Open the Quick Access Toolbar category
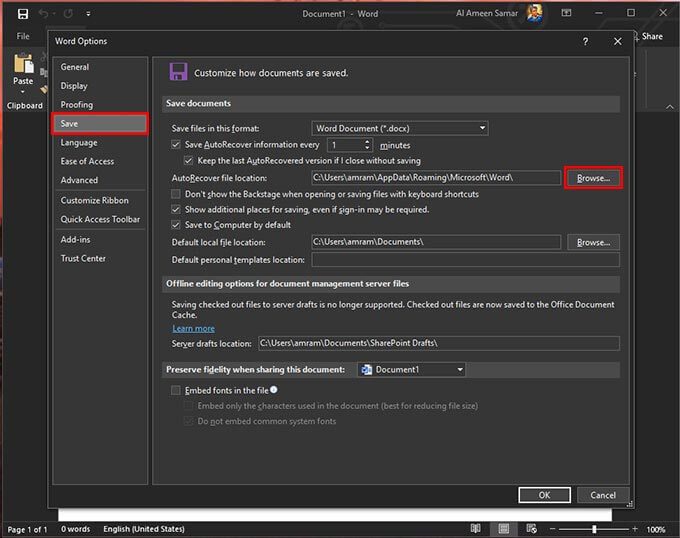 (100, 219)
